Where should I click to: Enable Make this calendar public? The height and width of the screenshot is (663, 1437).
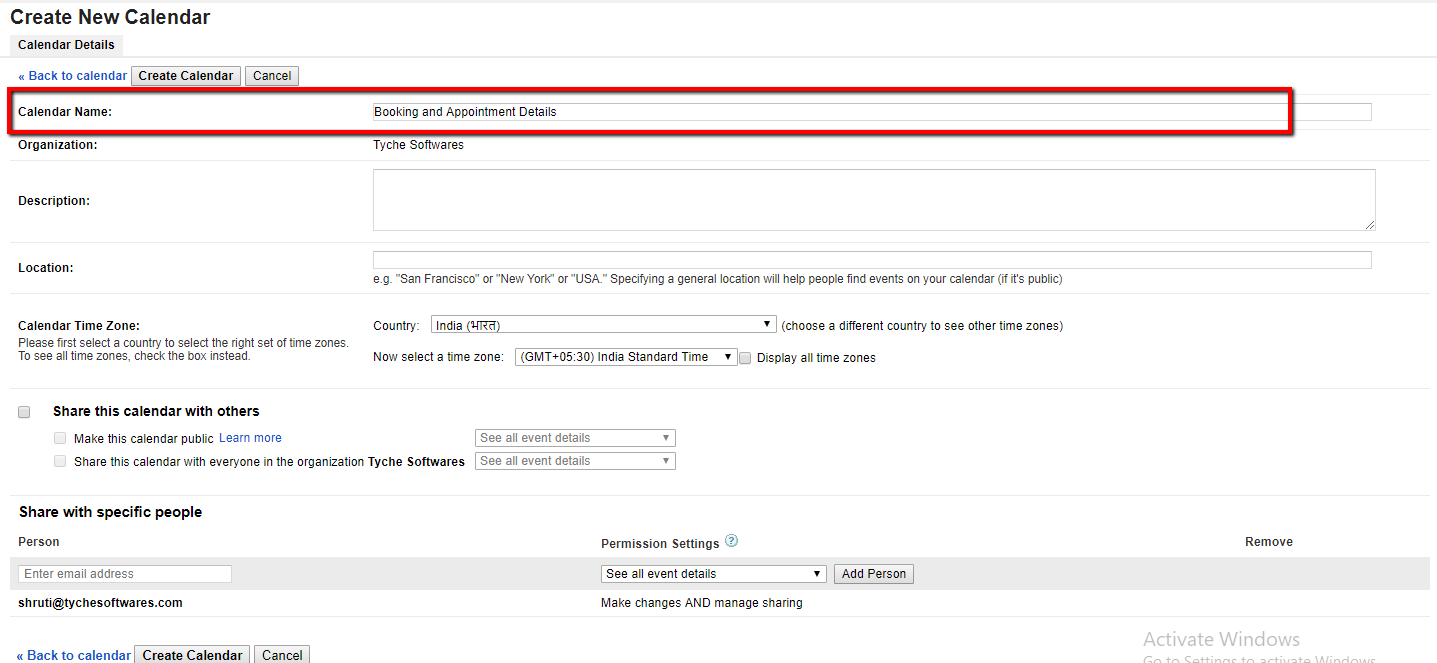click(60, 437)
